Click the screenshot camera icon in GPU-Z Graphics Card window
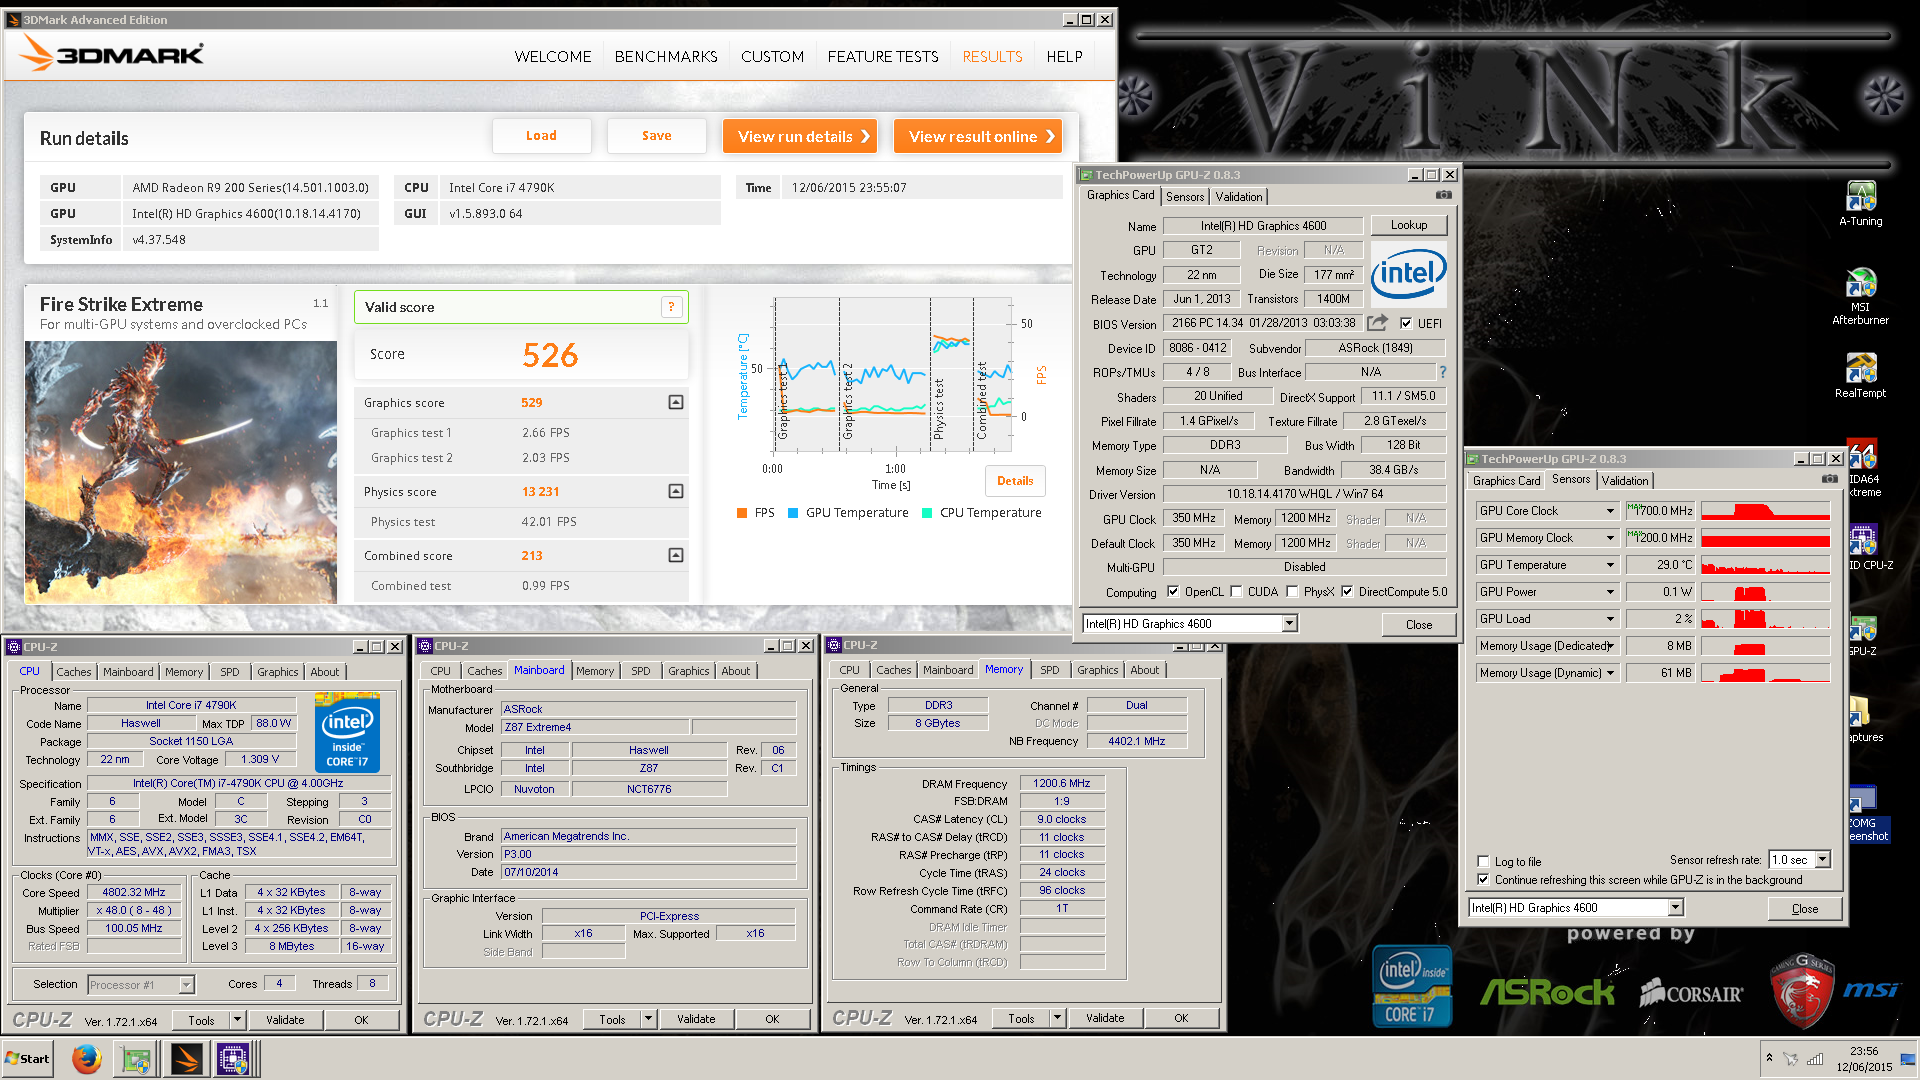Image resolution: width=1920 pixels, height=1080 pixels. click(1443, 195)
